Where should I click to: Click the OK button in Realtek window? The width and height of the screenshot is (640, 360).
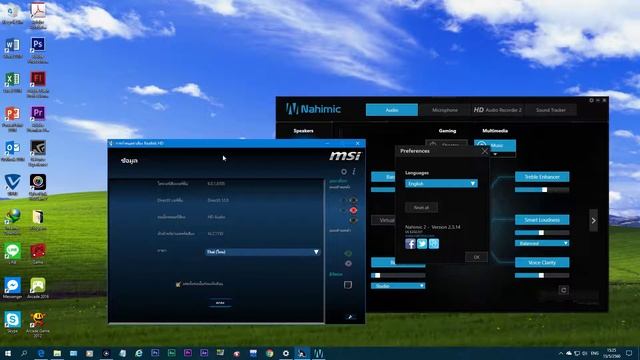tap(220, 303)
